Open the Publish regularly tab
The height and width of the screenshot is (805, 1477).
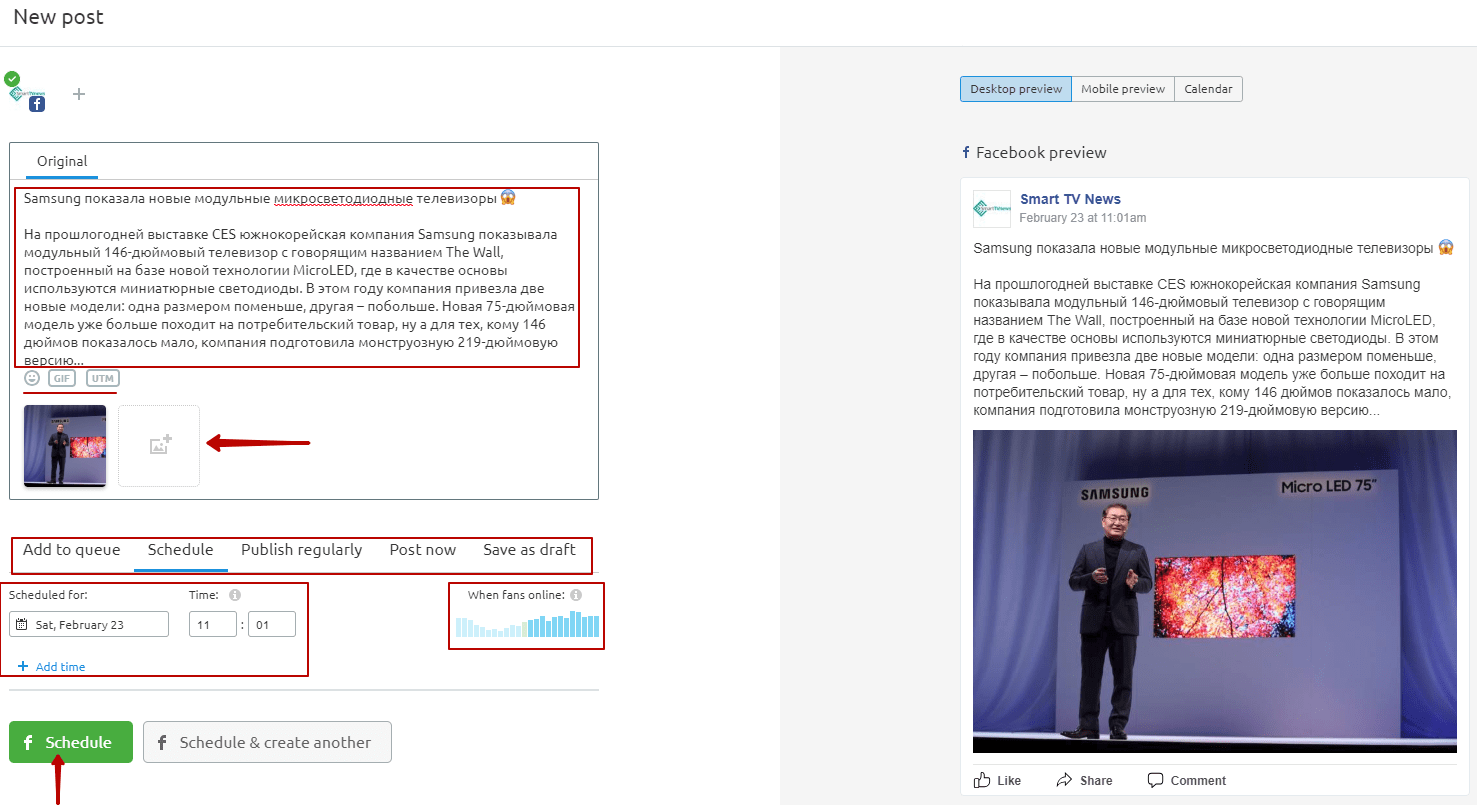(302, 550)
